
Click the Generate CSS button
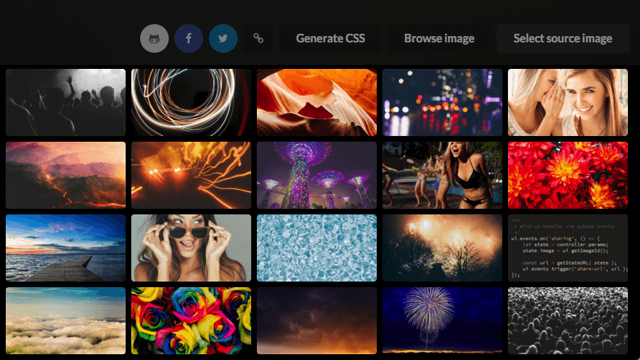(x=330, y=38)
